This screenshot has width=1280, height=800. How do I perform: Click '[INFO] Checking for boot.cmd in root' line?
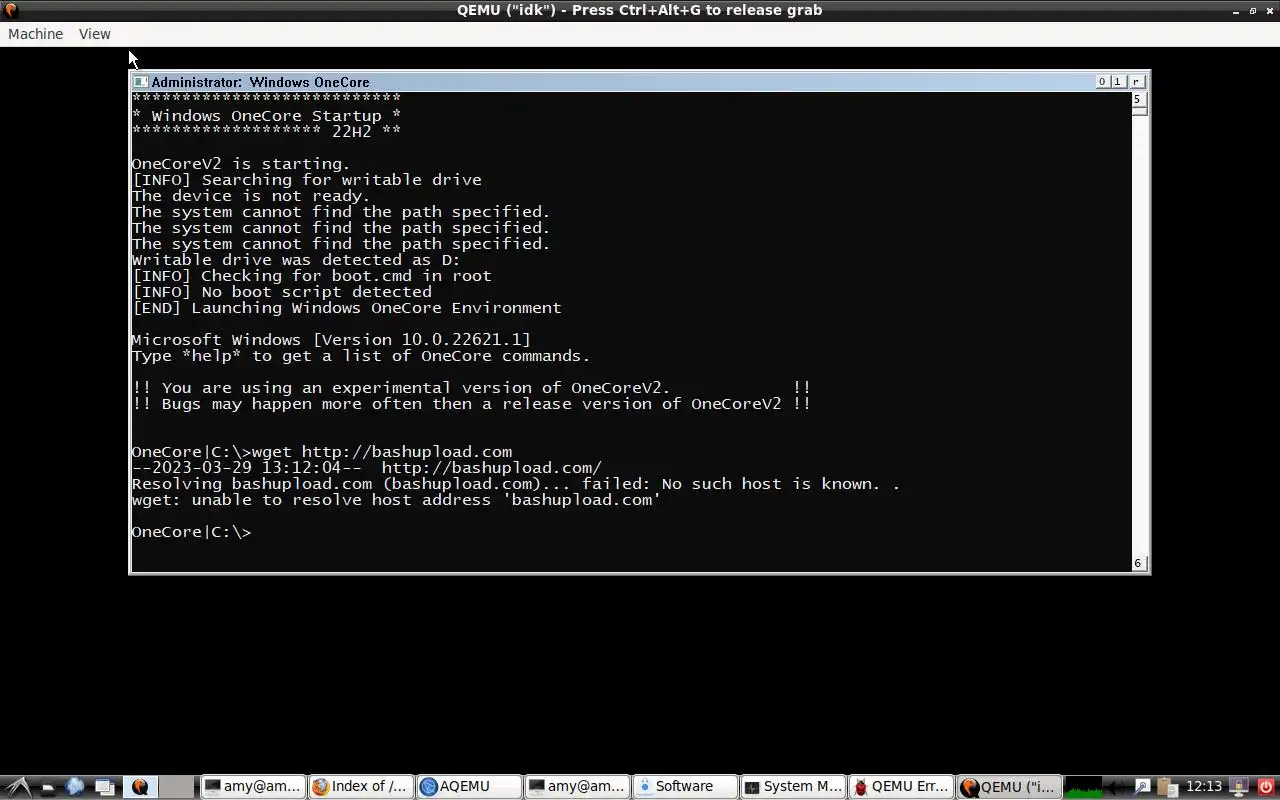pos(311,276)
